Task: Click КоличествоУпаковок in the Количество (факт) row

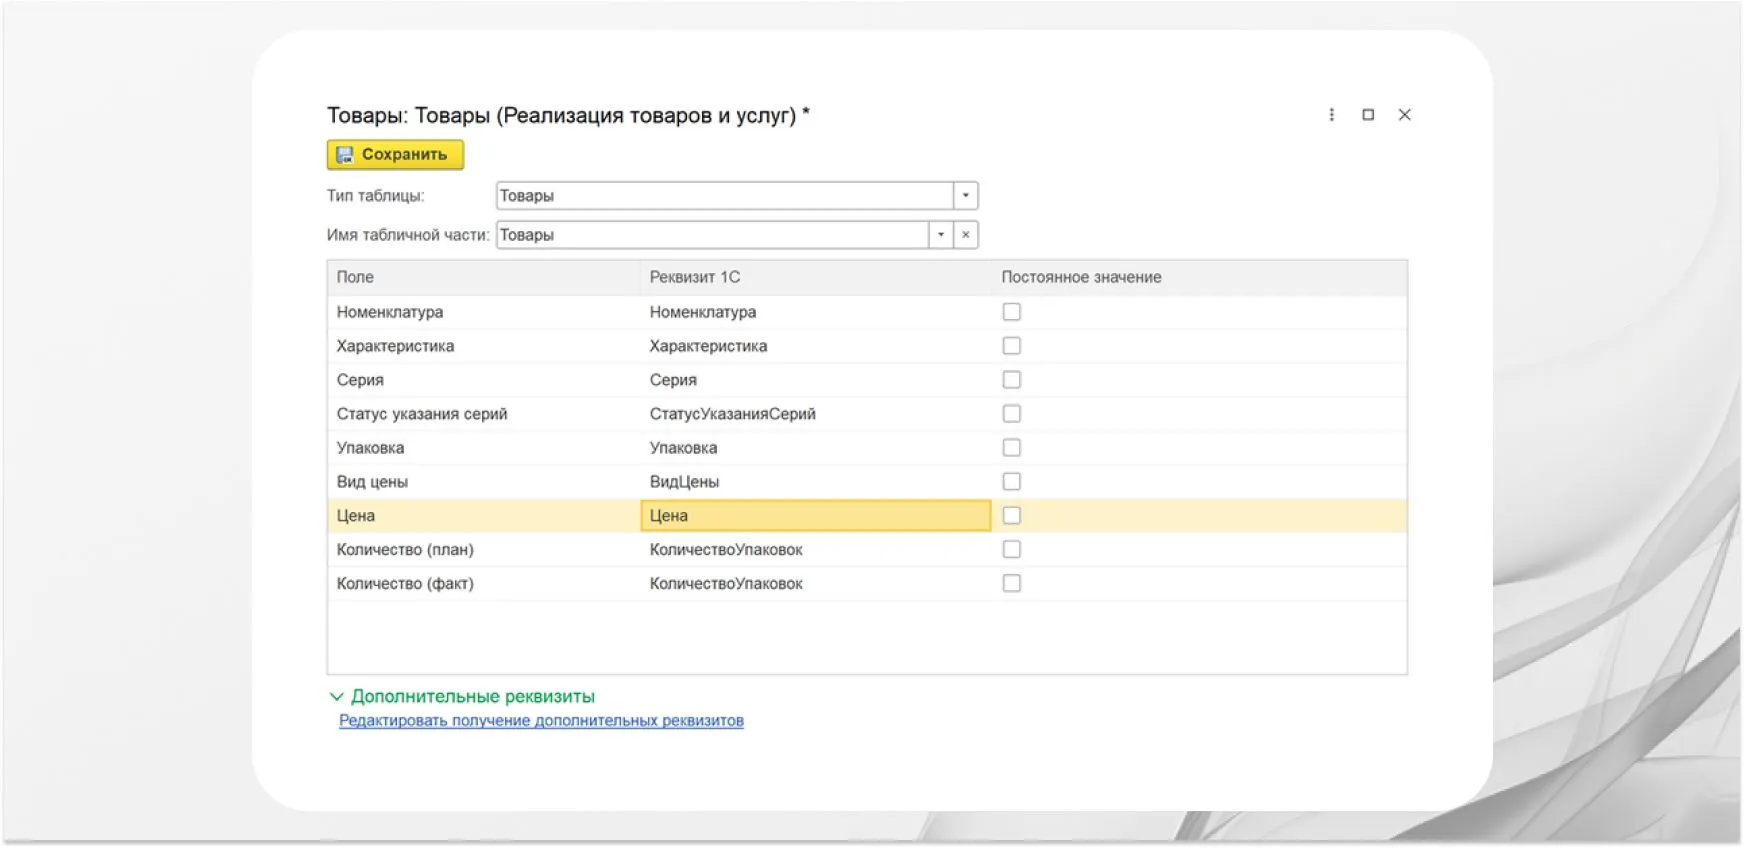Action: click(x=816, y=583)
